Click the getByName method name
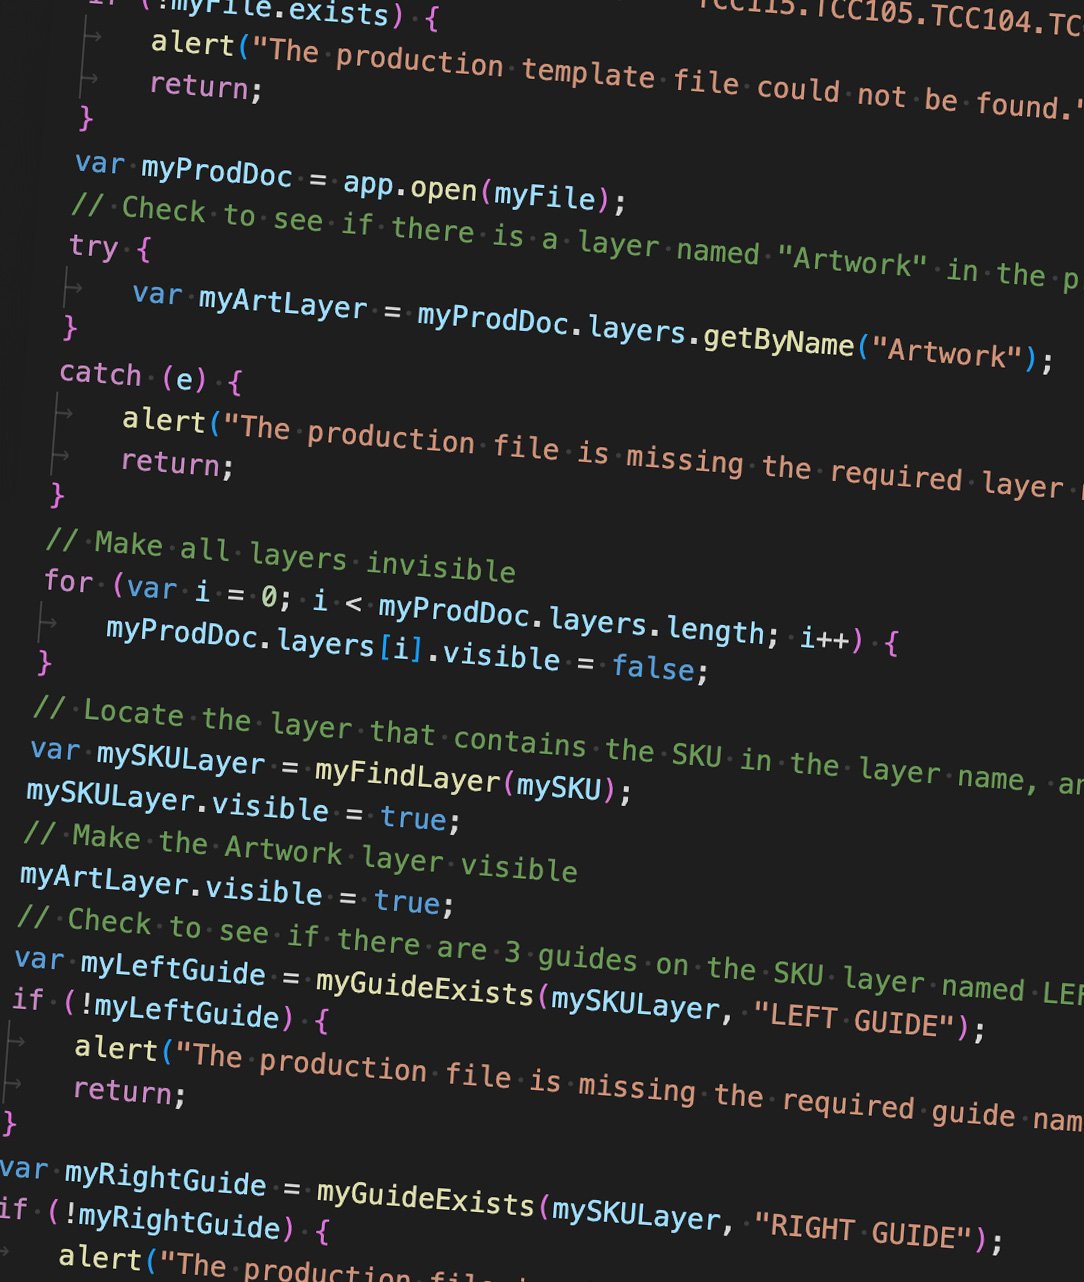 [778, 341]
